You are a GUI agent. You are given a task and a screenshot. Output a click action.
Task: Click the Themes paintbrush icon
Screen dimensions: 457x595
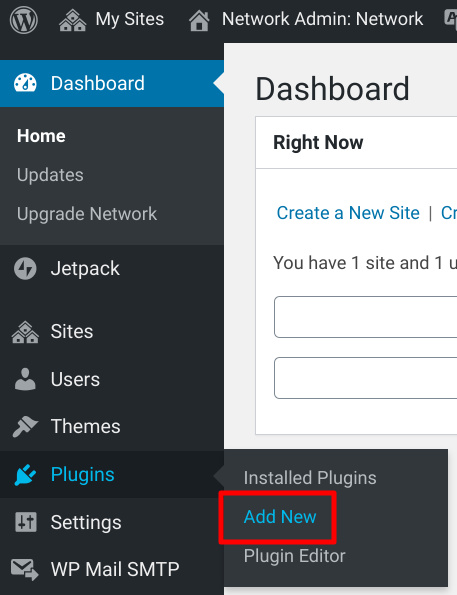tap(25, 426)
